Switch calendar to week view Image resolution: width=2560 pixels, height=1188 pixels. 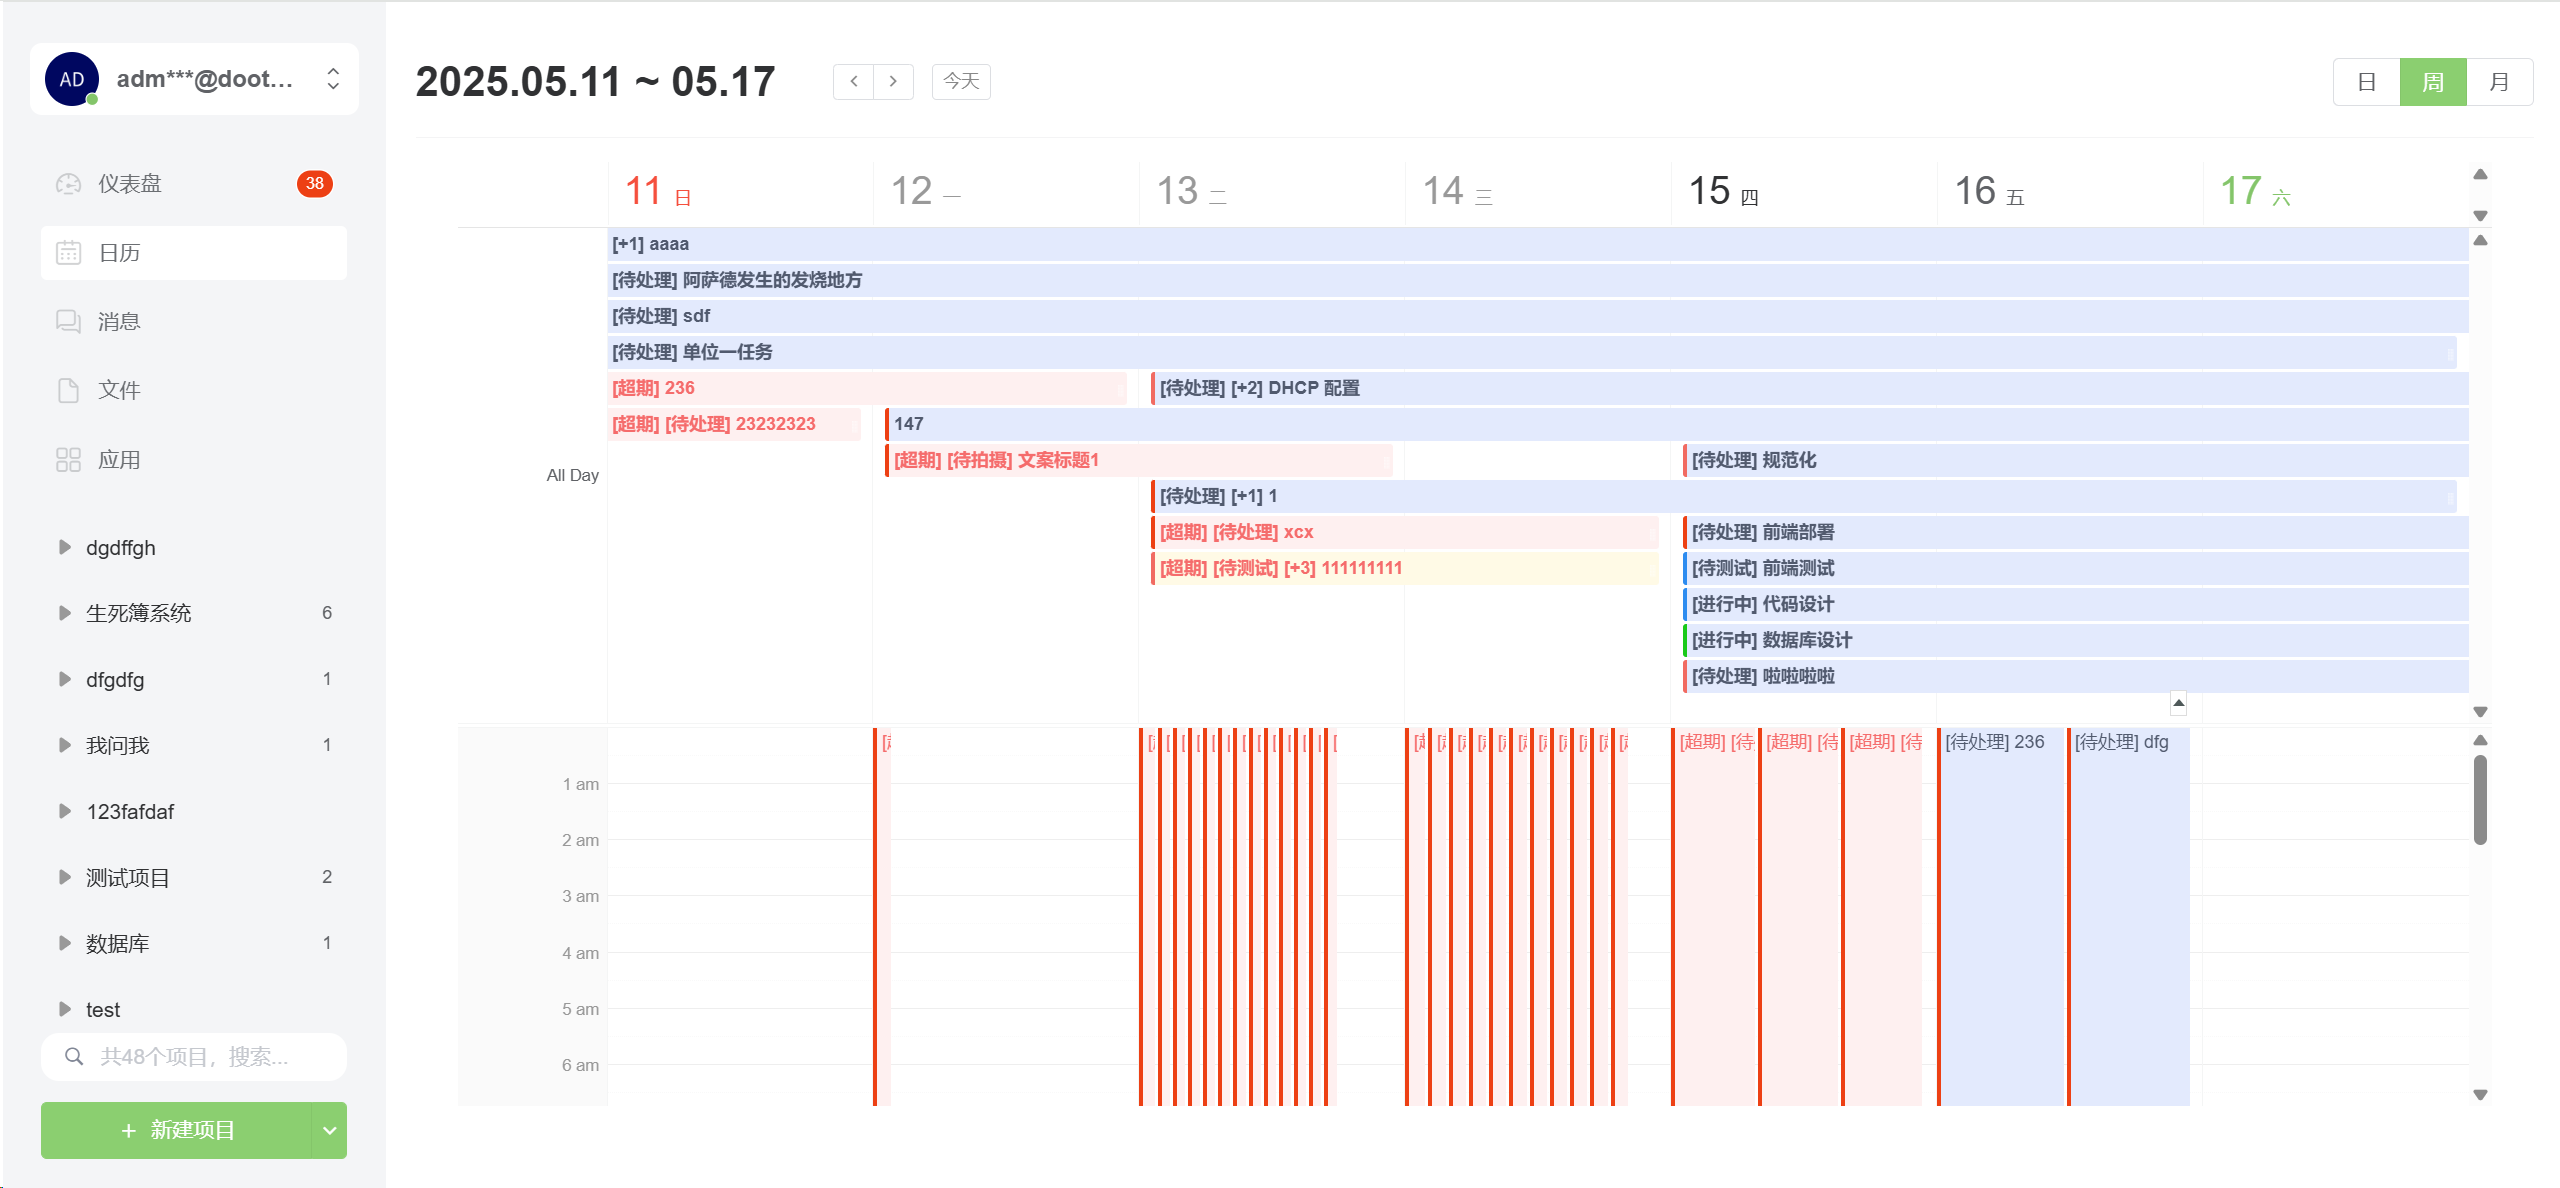[2432, 82]
